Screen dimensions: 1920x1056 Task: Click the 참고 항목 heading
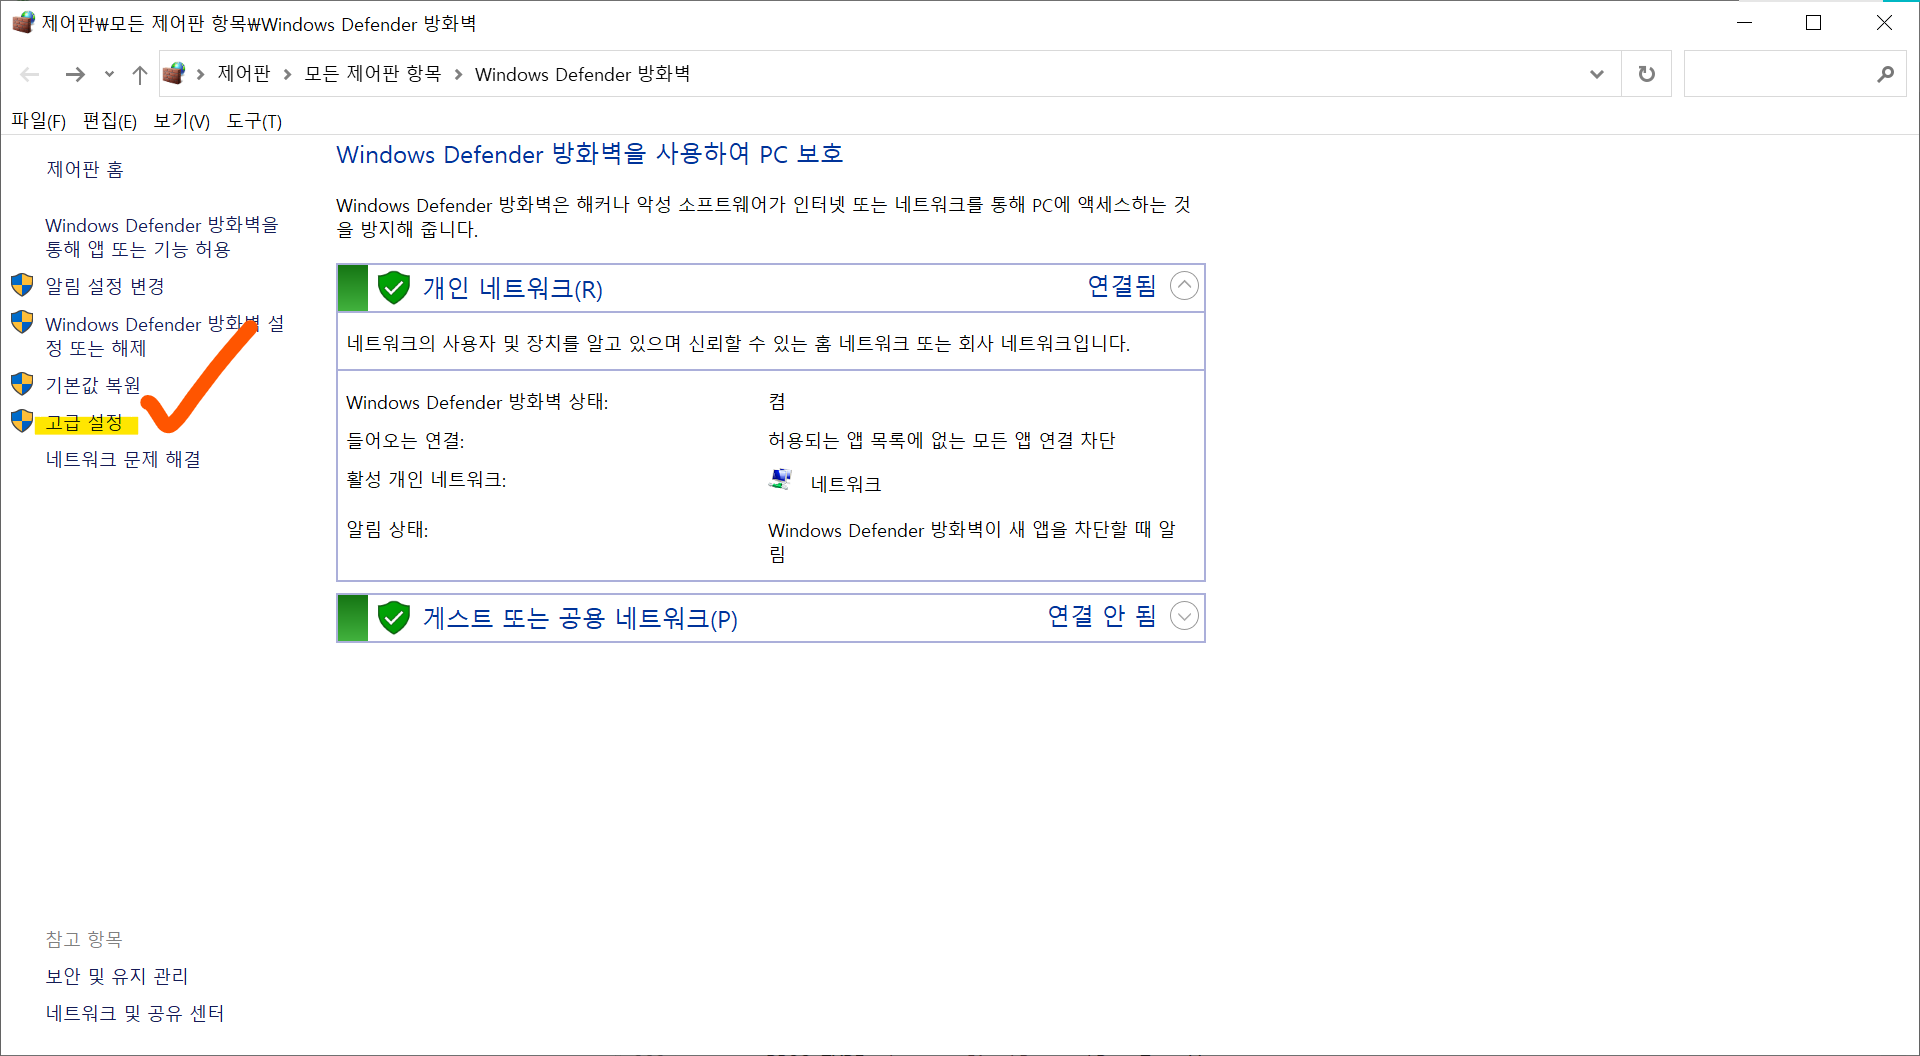(84, 939)
